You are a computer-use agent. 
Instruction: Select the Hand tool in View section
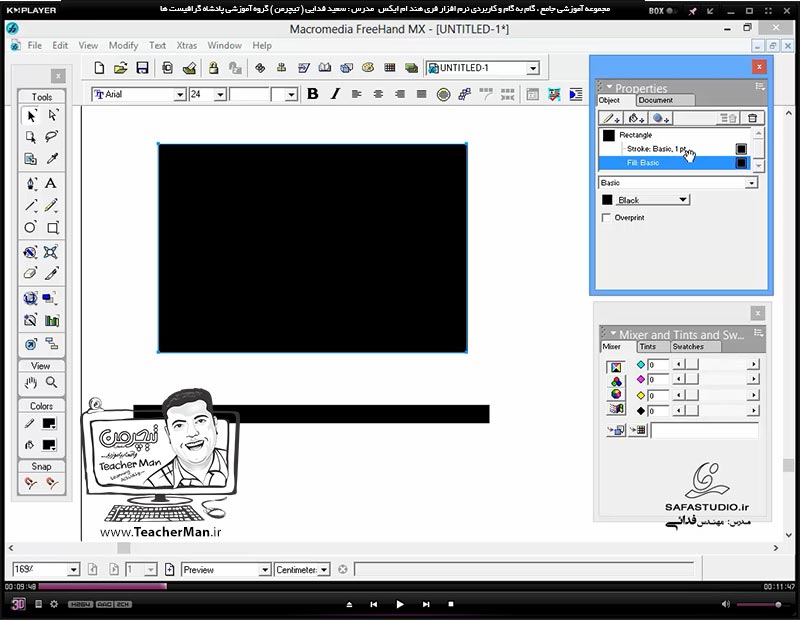pyautogui.click(x=31, y=382)
